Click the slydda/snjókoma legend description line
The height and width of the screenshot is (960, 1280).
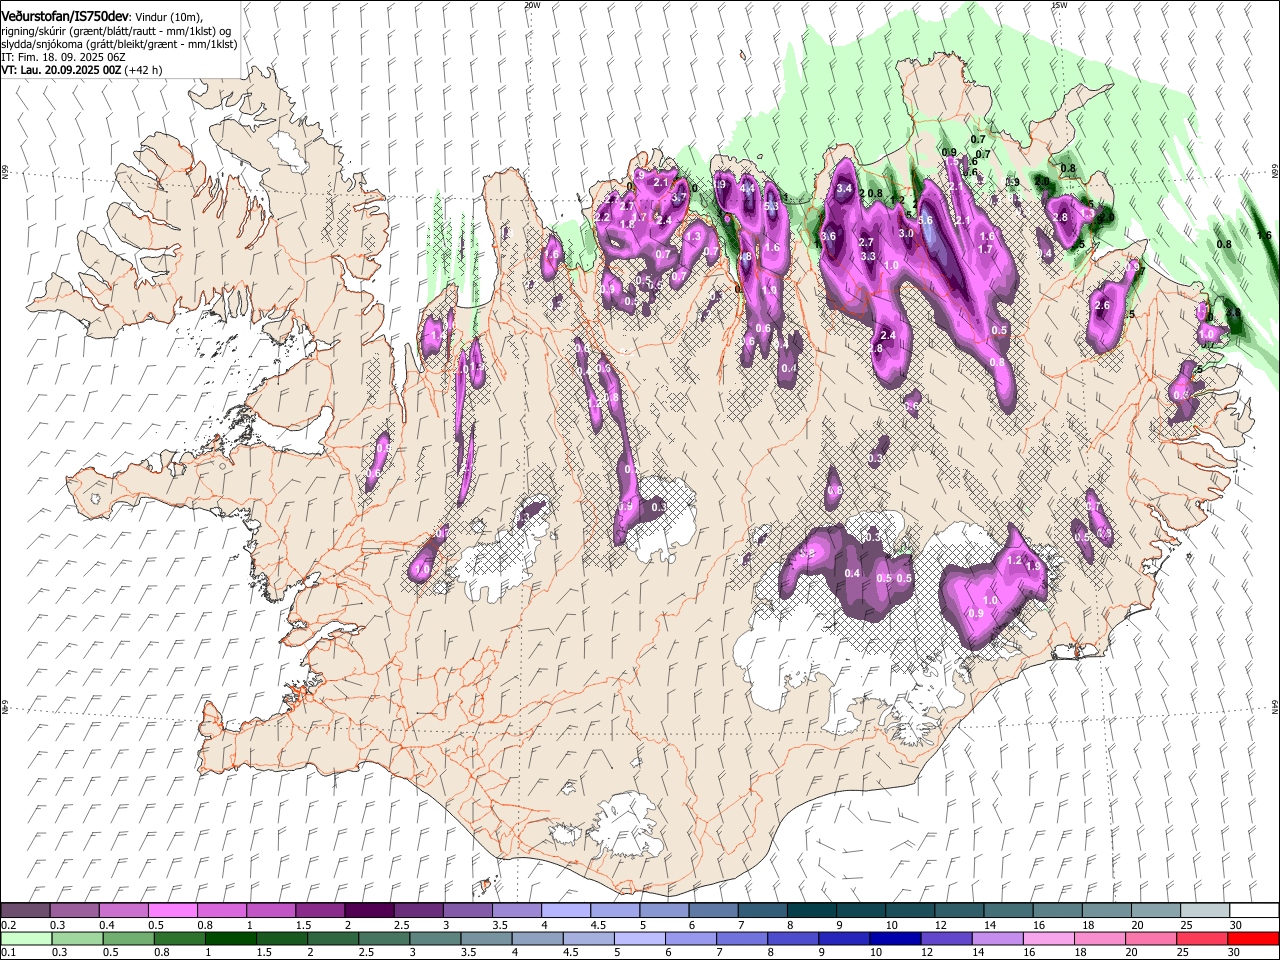point(119,44)
